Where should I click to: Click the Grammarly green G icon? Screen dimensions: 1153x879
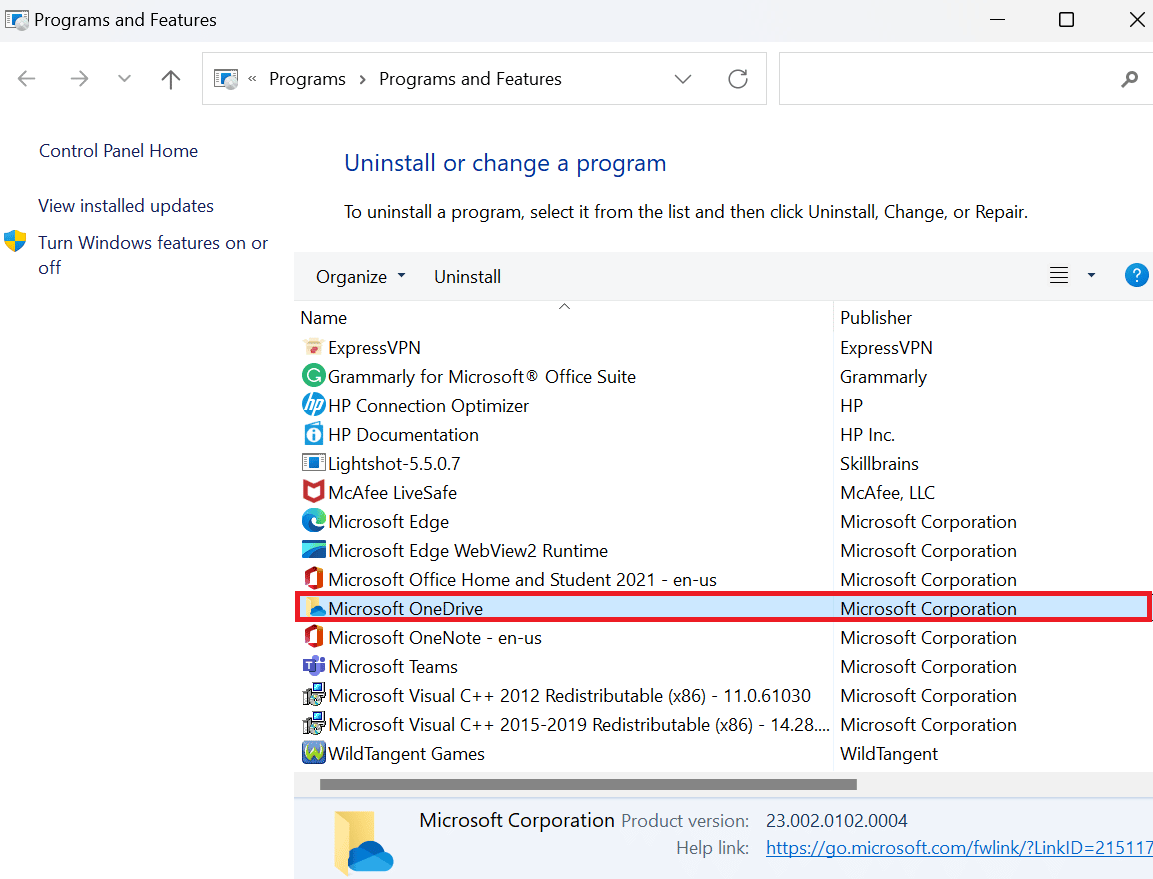(x=313, y=376)
